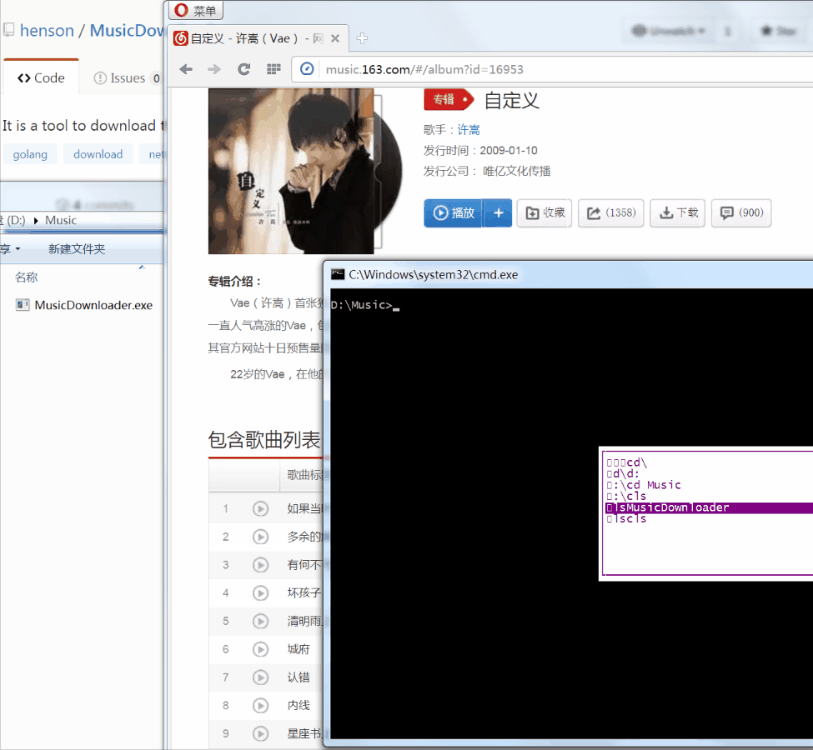The height and width of the screenshot is (750, 813).
Task: Click the 收藏 collect button
Action: pyautogui.click(x=544, y=213)
